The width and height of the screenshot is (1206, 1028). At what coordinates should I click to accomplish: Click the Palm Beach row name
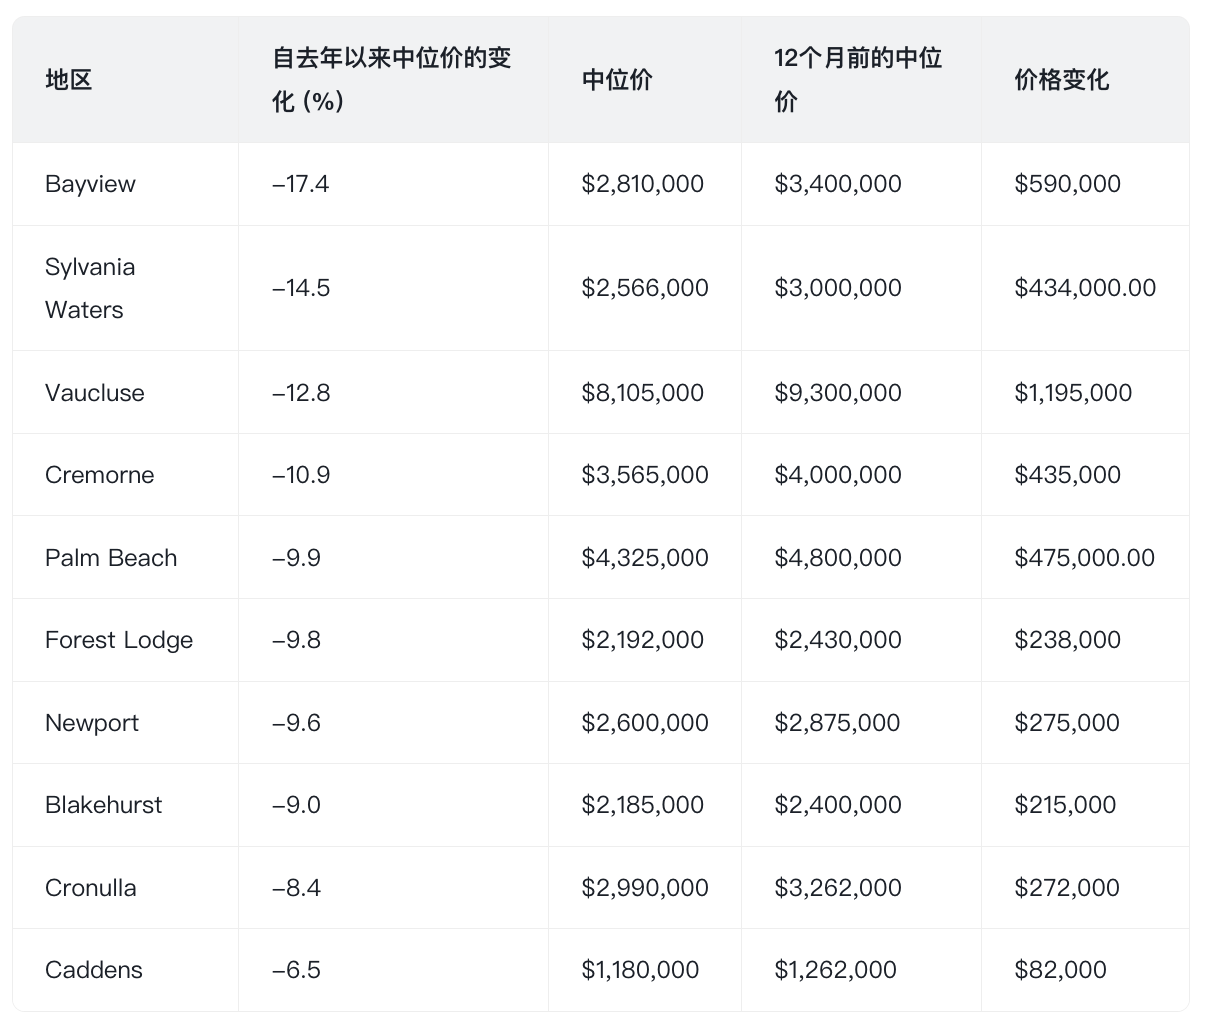[111, 558]
